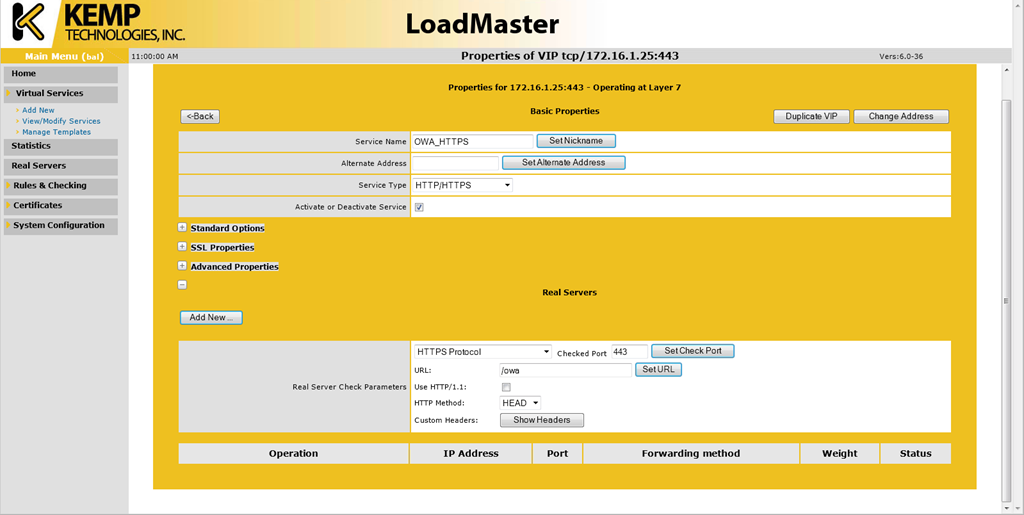Viewport: 1024px width, 515px height.
Task: Click the Set URL button
Action: (x=658, y=370)
